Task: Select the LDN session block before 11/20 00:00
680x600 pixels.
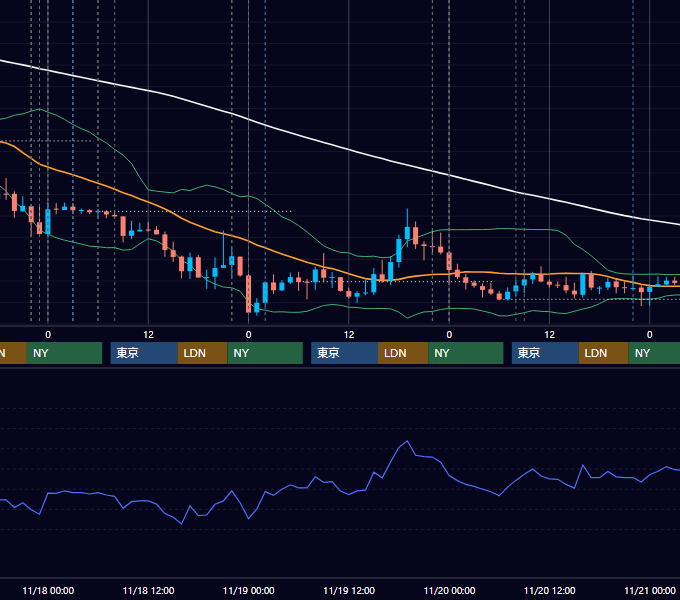Action: pos(403,353)
